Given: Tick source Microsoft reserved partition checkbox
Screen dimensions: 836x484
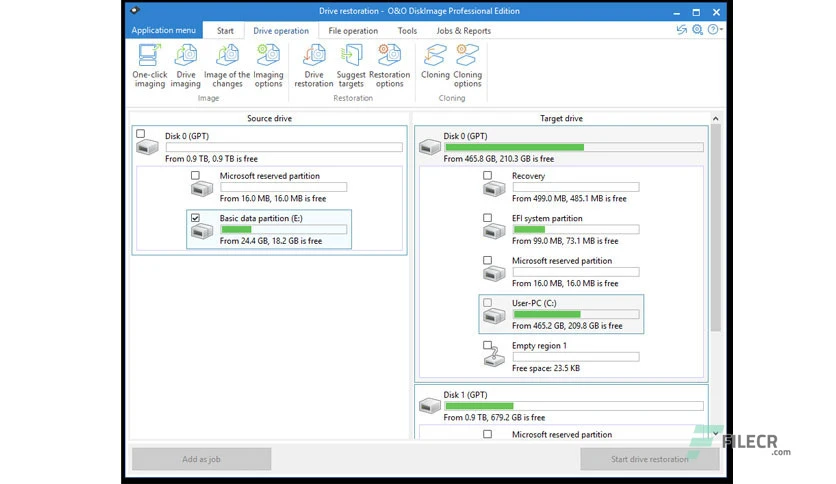Looking at the screenshot, I should click(195, 175).
